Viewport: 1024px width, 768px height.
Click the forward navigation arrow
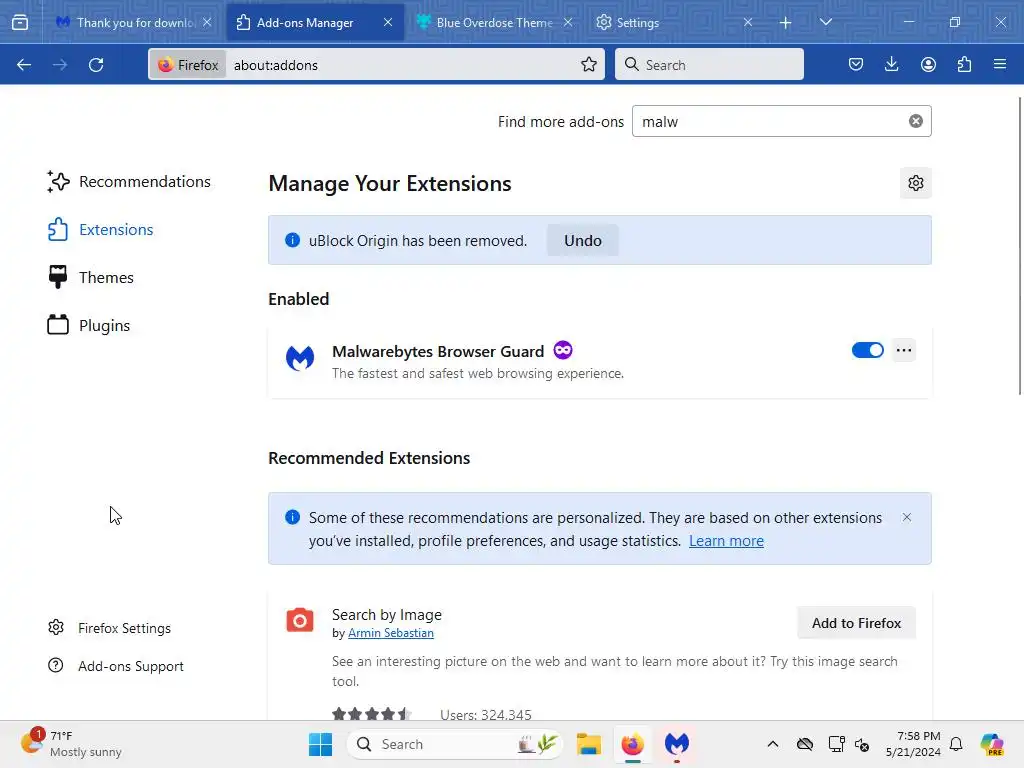coord(60,65)
